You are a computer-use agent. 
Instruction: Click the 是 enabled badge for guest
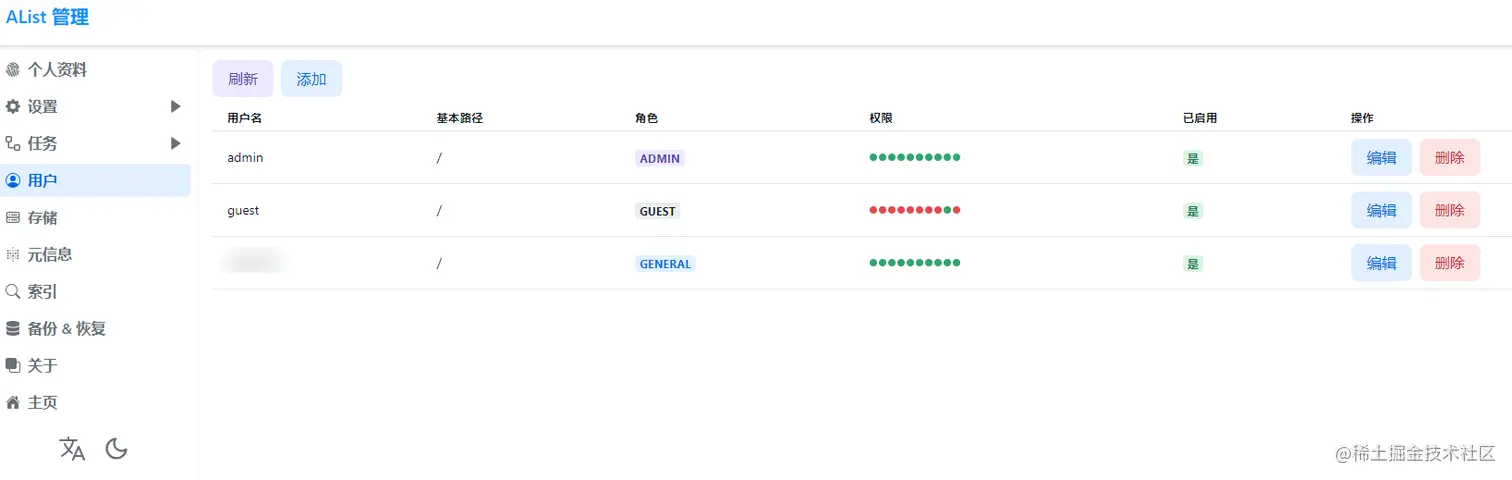click(x=1193, y=211)
